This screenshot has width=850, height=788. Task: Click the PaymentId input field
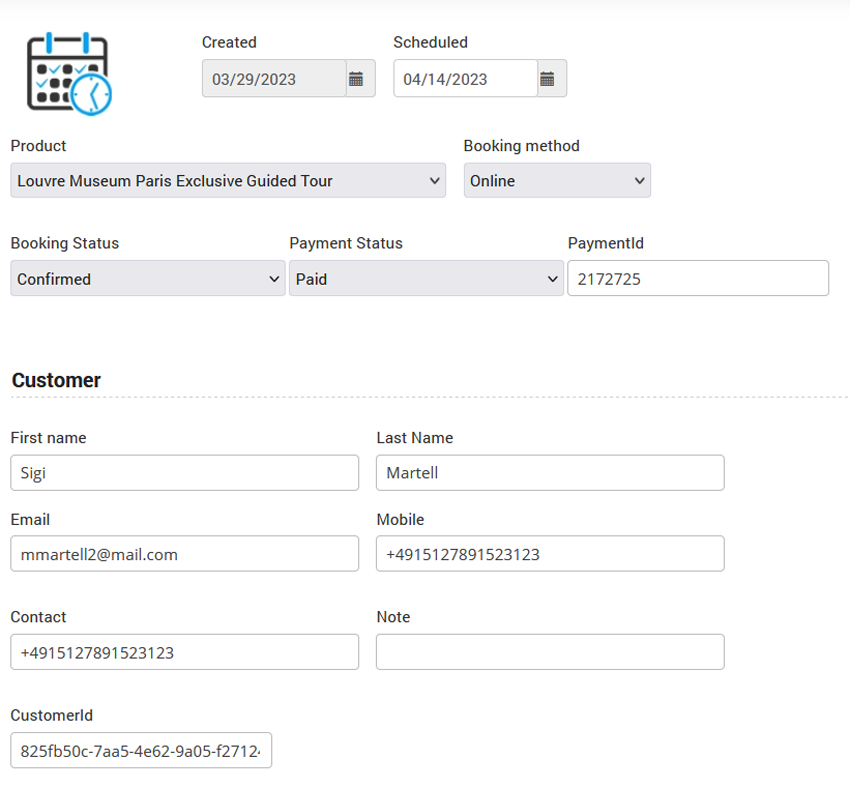tap(698, 279)
